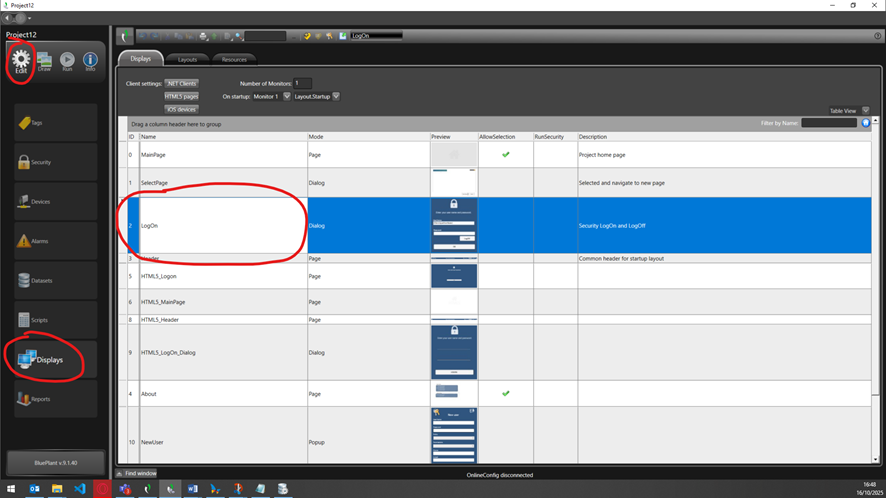Open the Alarms section
Screen dimensions: 886x498
(54, 241)
